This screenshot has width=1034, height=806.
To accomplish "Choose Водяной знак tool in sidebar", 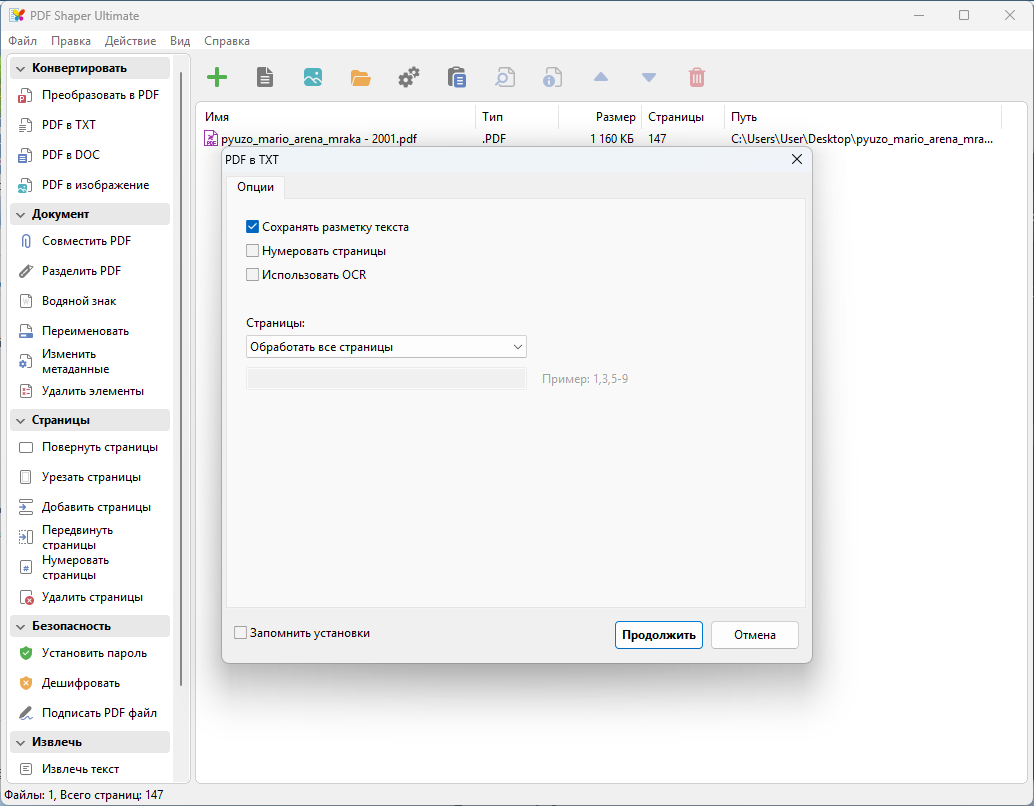I will (79, 301).
